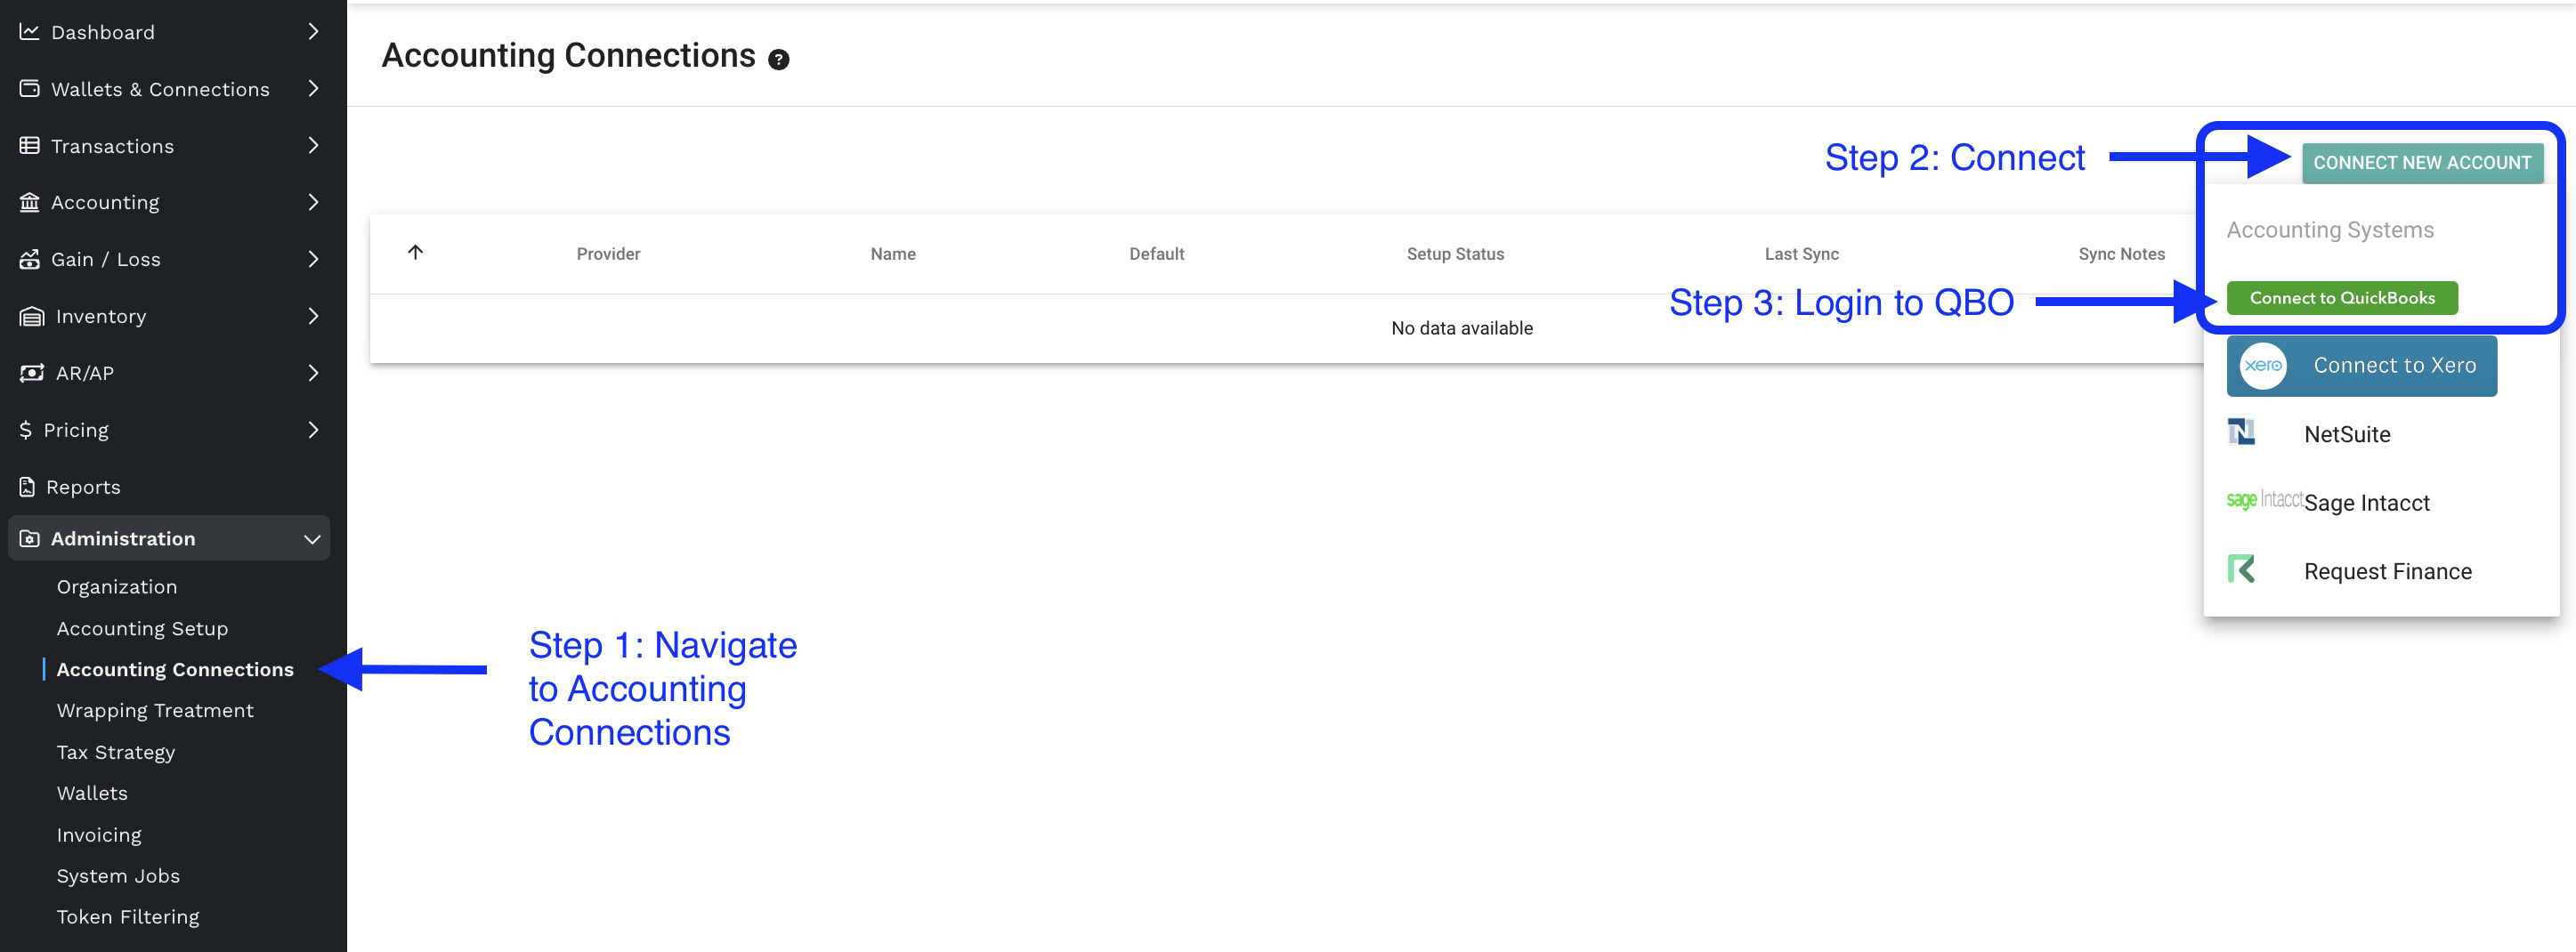The image size is (2576, 952).
Task: Go to Wallets under Administration
Action: (92, 793)
